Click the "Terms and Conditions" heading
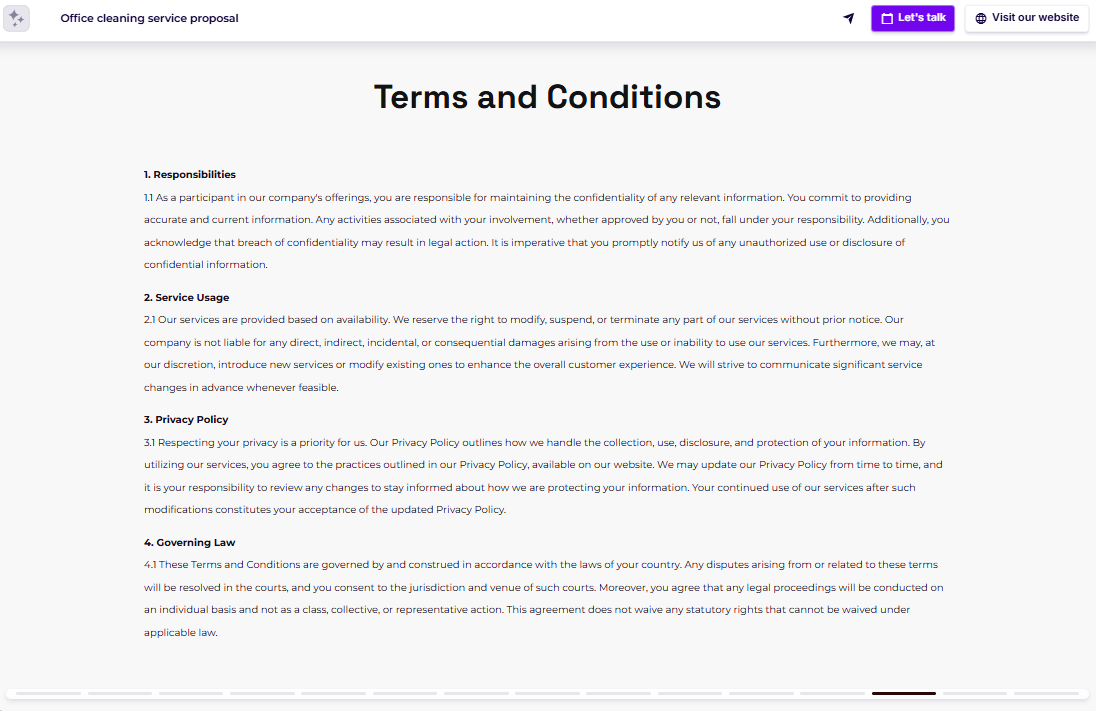The height and width of the screenshot is (711, 1096). coord(547,97)
